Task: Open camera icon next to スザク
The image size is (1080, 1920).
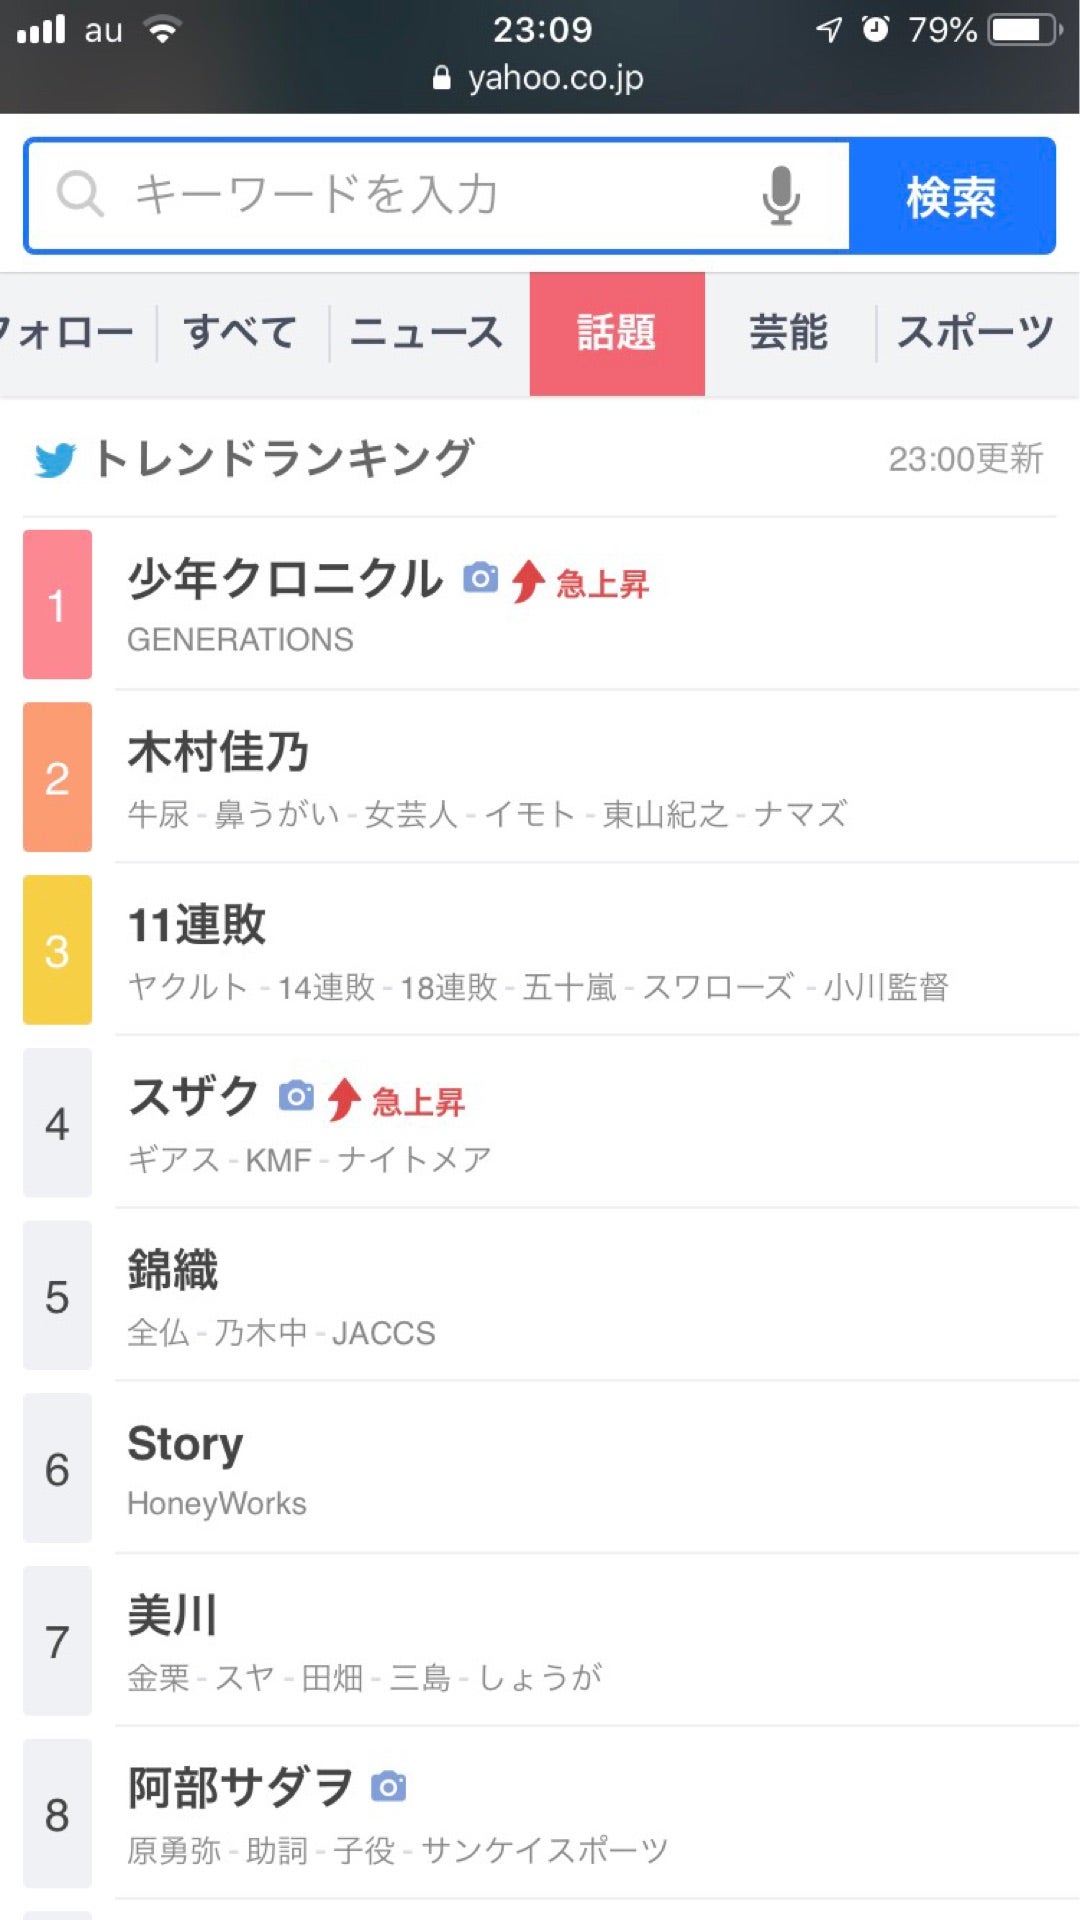Action: click(296, 1096)
